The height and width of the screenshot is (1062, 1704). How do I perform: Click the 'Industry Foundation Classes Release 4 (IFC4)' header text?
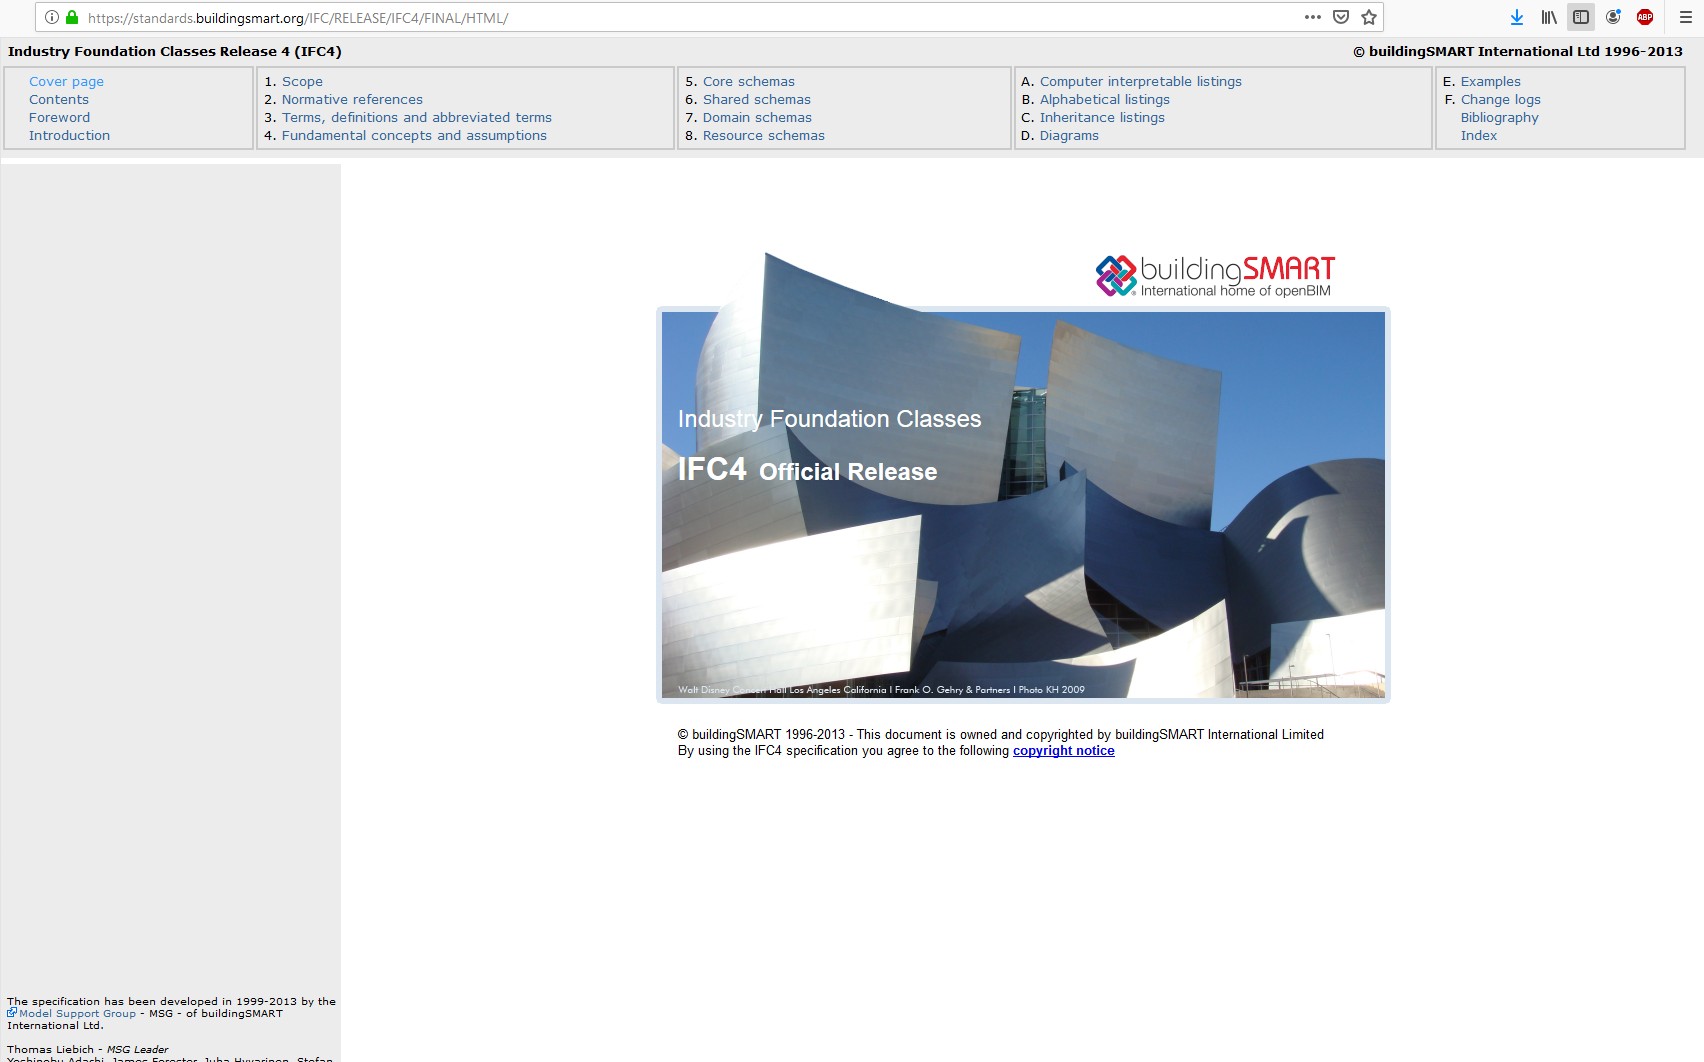click(x=175, y=52)
